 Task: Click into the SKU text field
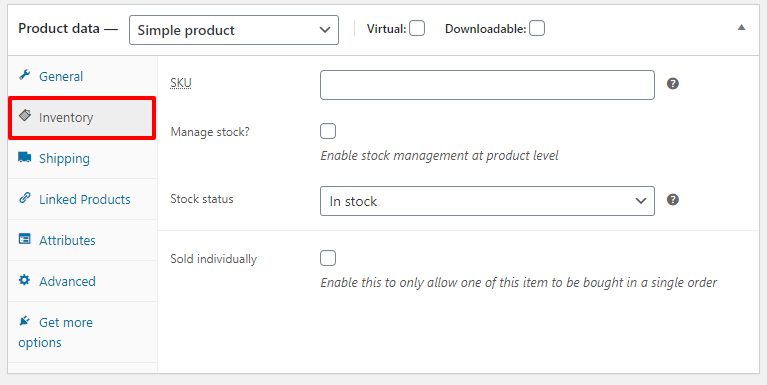(x=487, y=85)
